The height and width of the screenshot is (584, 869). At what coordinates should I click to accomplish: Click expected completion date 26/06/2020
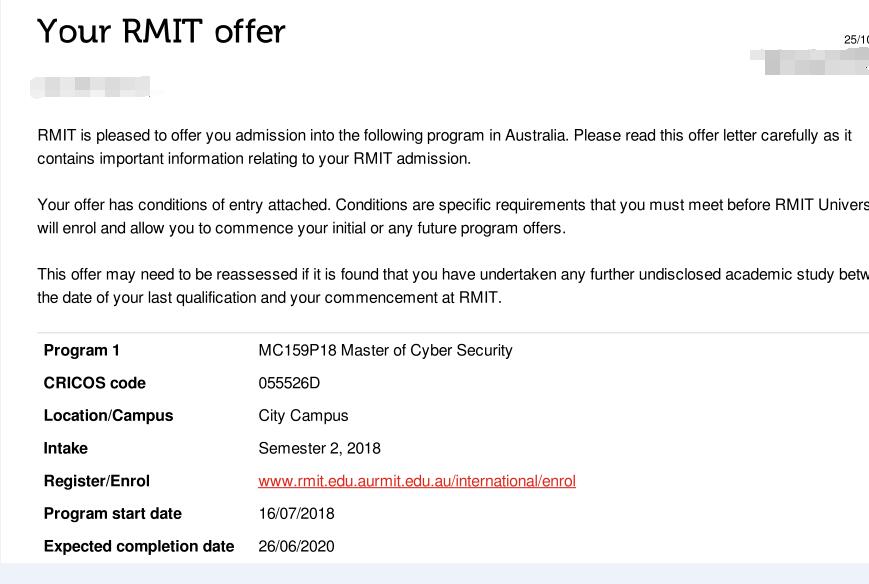pyautogui.click(x=296, y=546)
